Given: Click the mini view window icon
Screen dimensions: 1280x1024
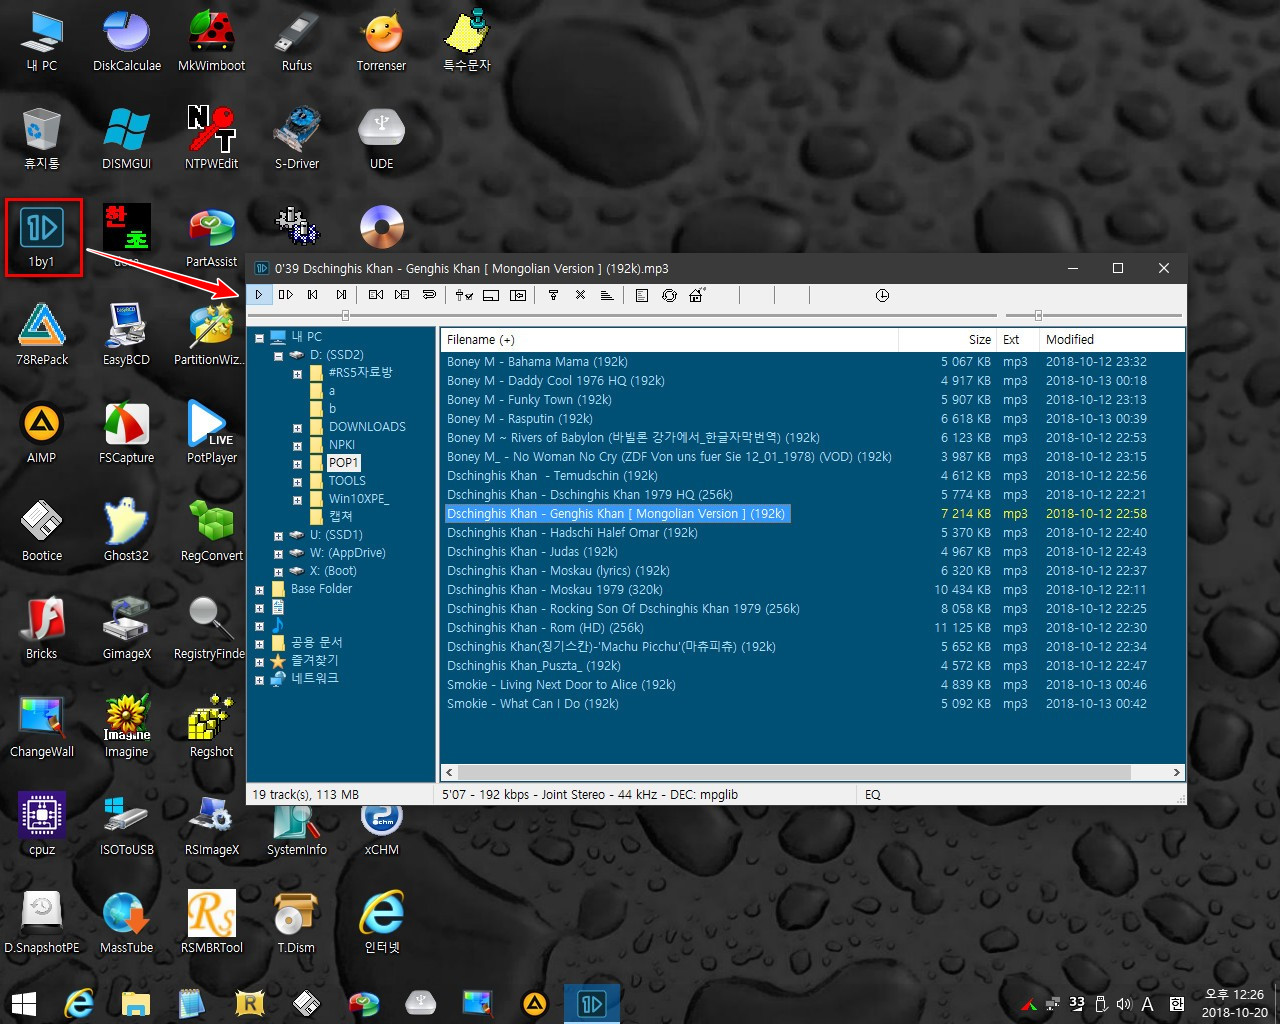Looking at the screenshot, I should pos(491,295).
